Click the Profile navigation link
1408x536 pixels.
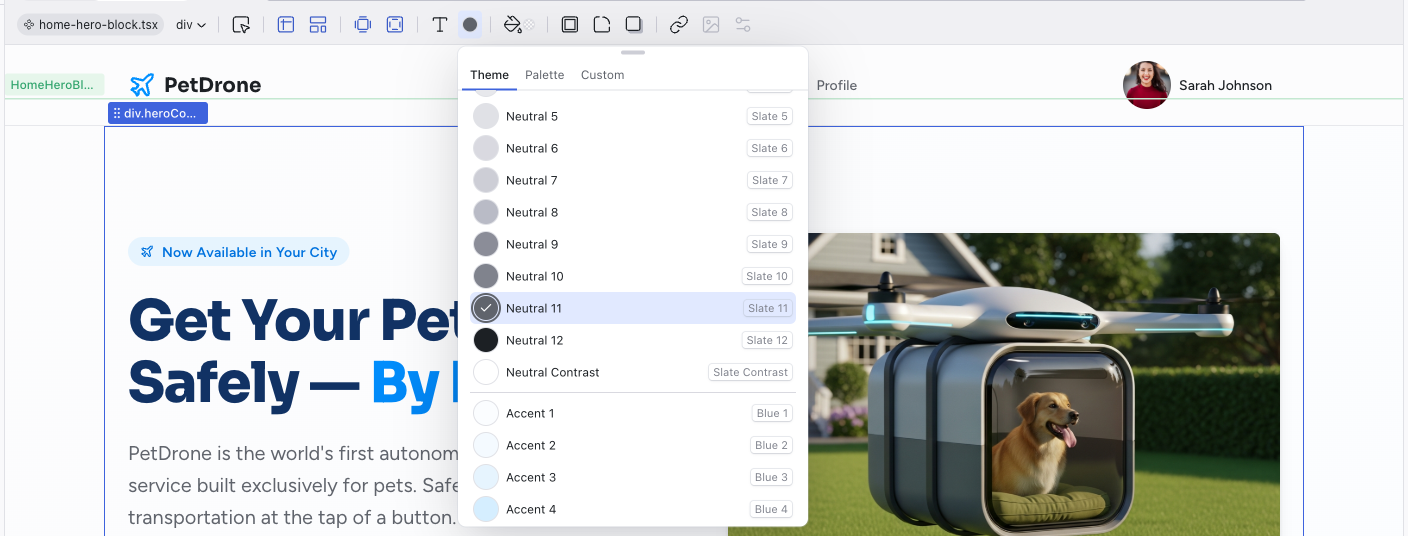point(836,85)
